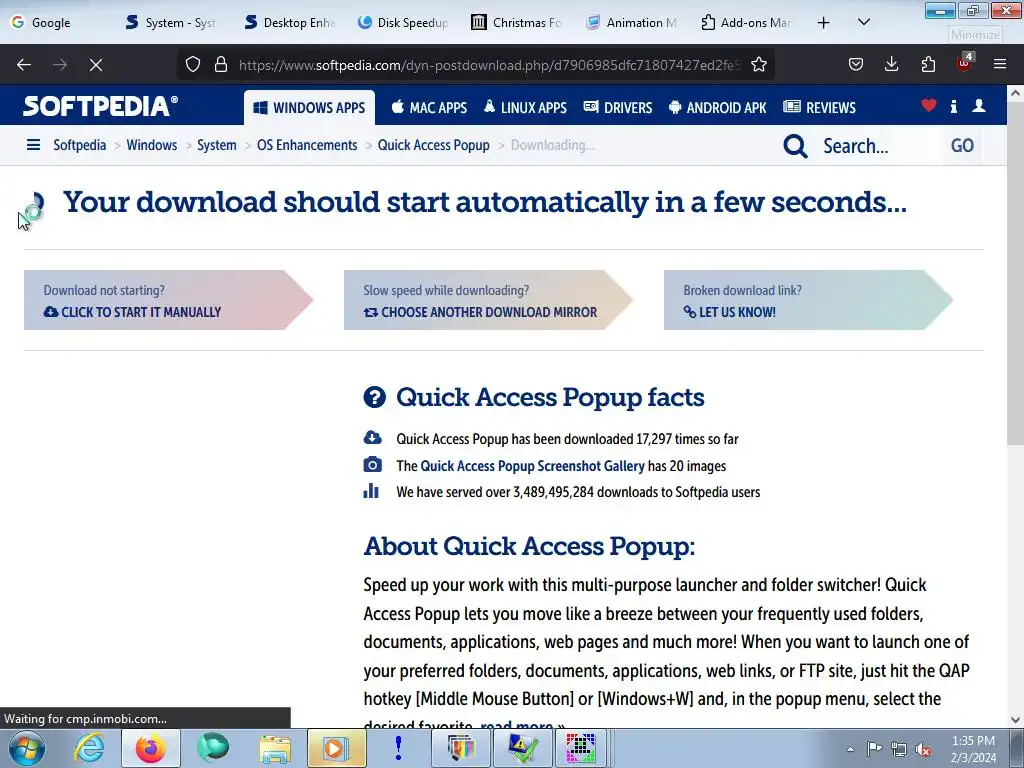Screen dimensions: 1024x768
Task: Switch to the System tab
Action: click(171, 23)
